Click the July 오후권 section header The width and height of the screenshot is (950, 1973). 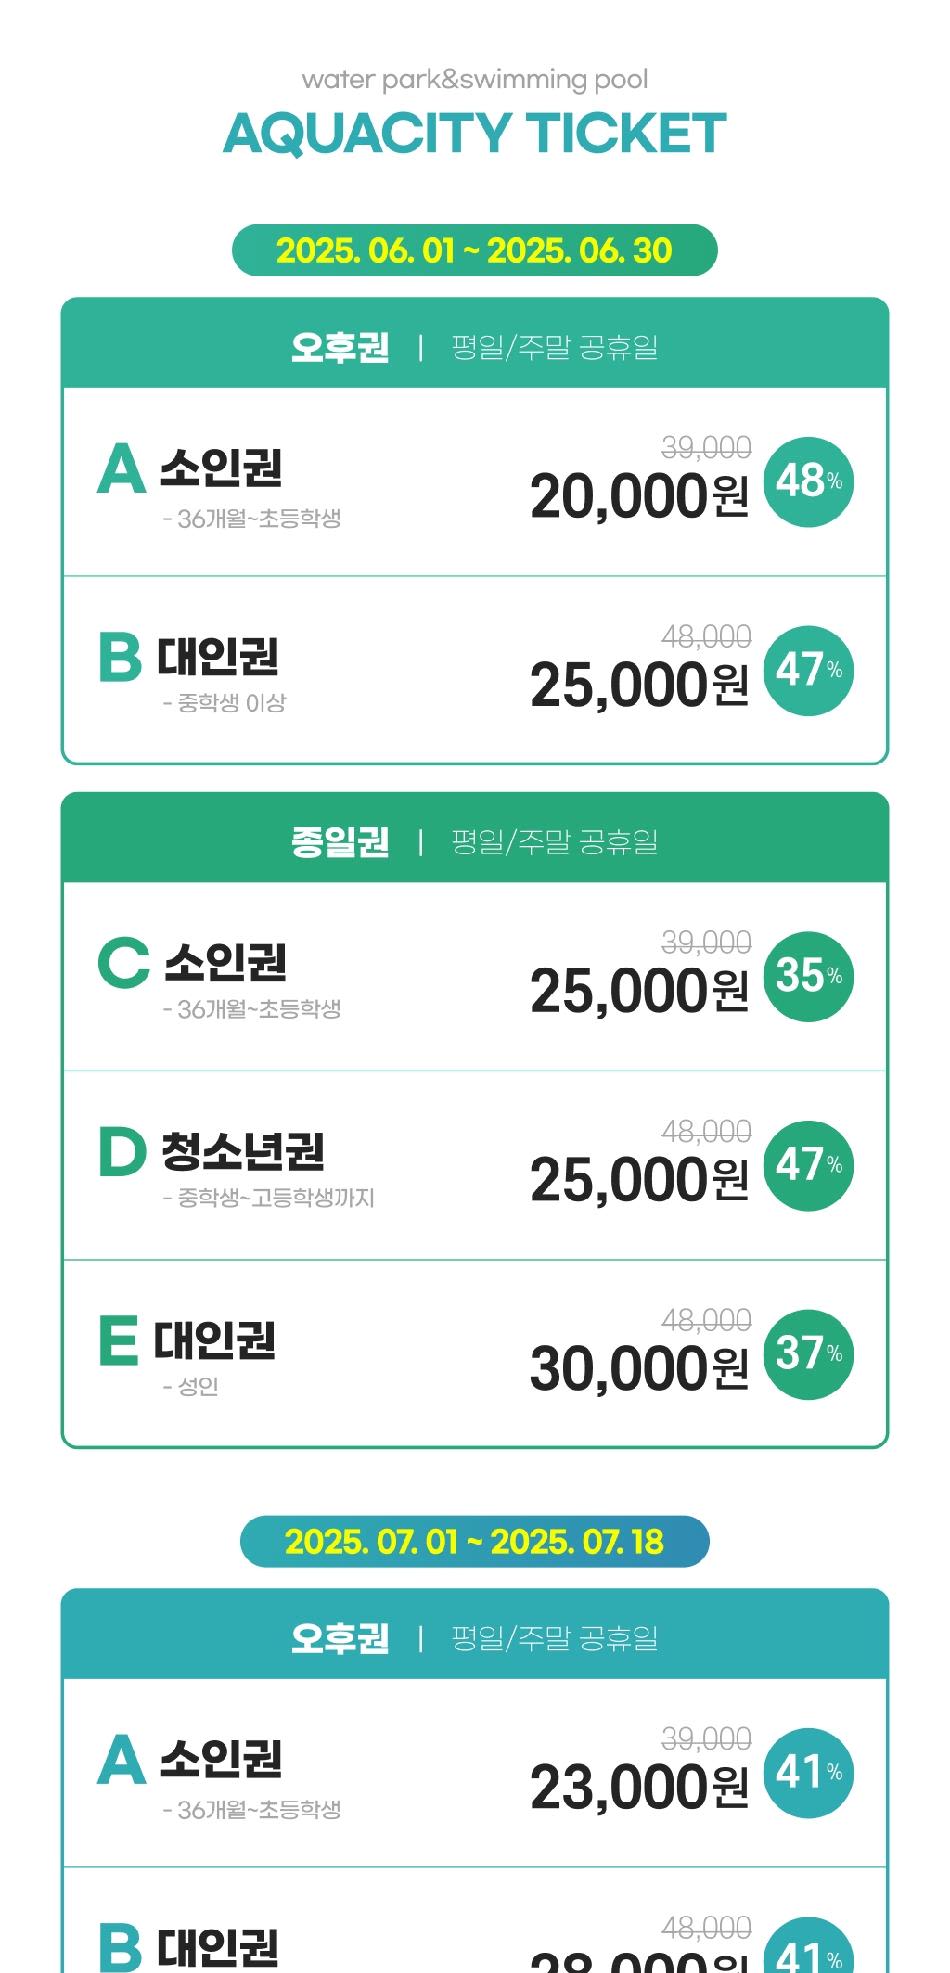point(475,1634)
